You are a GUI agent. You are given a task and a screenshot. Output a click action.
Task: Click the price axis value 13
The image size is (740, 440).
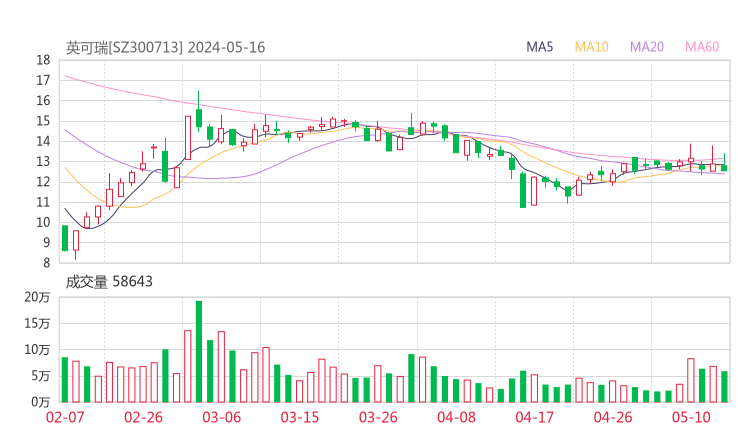[43, 161]
